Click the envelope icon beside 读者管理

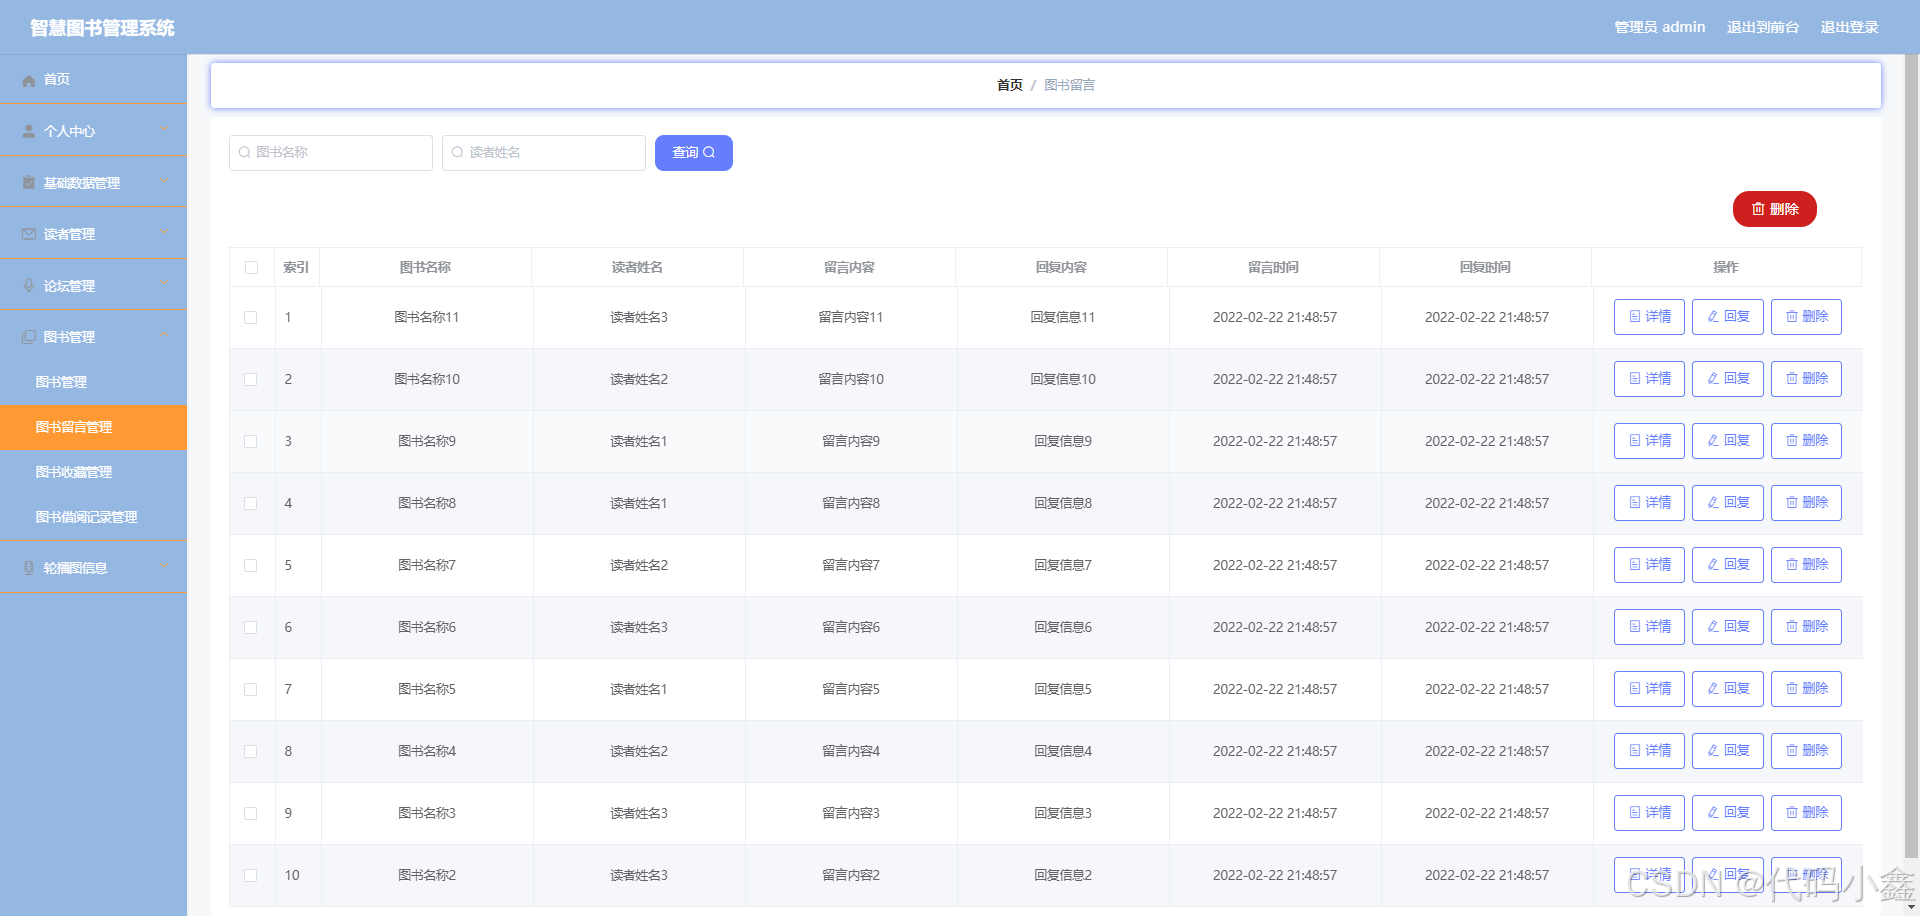[x=29, y=234]
